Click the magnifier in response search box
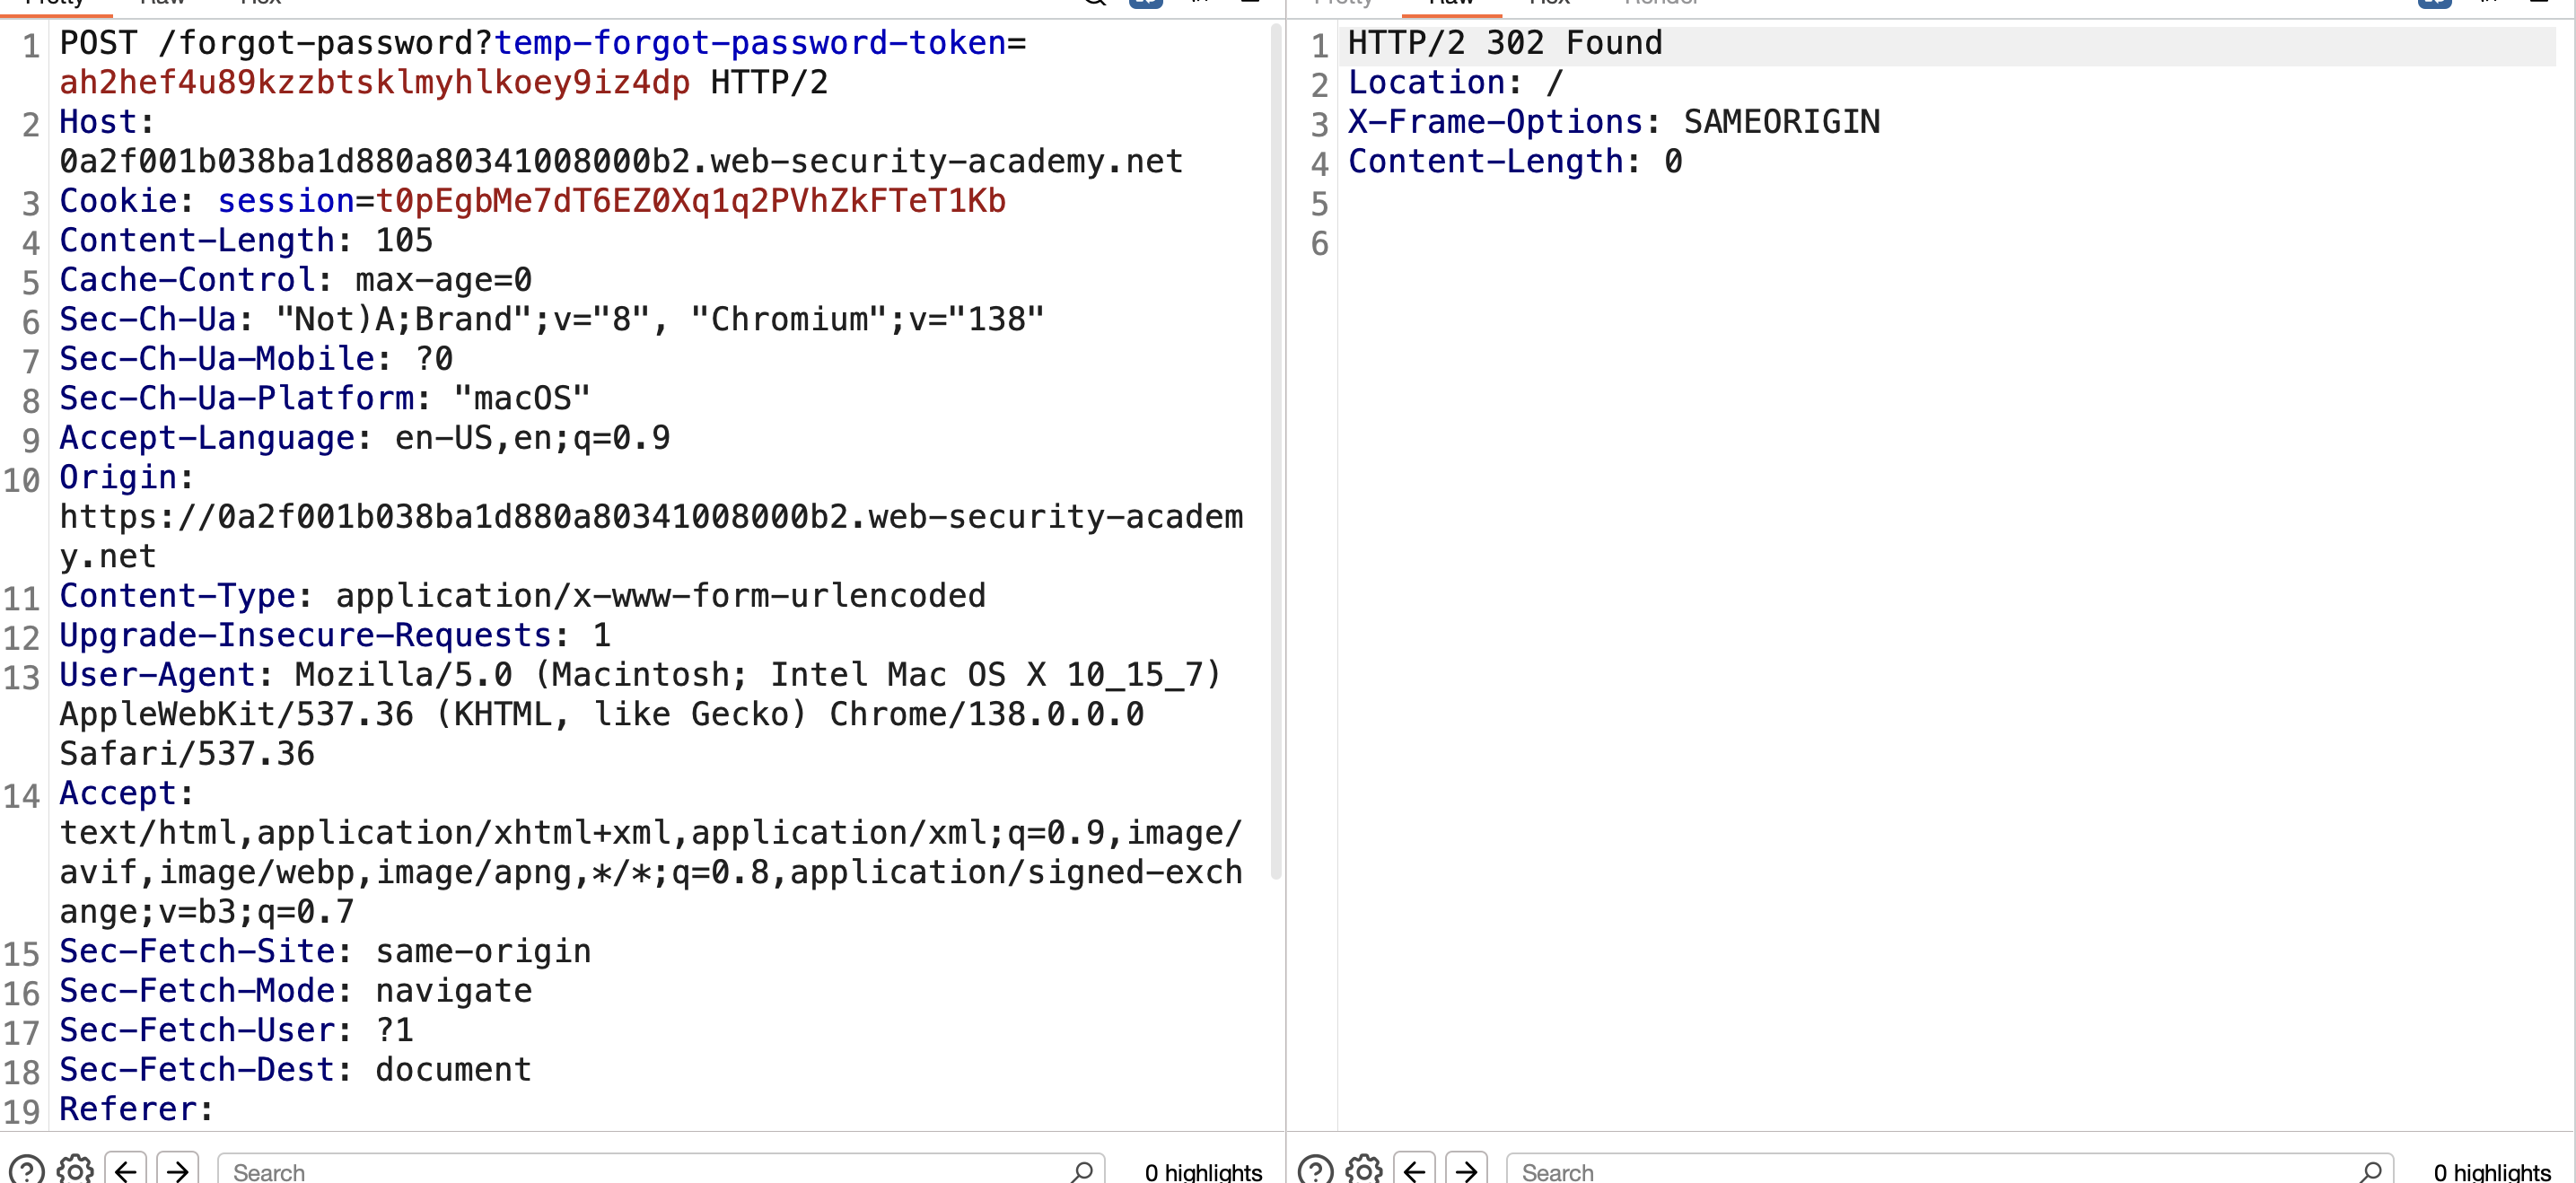This screenshot has height=1183, width=2576. click(2371, 1171)
